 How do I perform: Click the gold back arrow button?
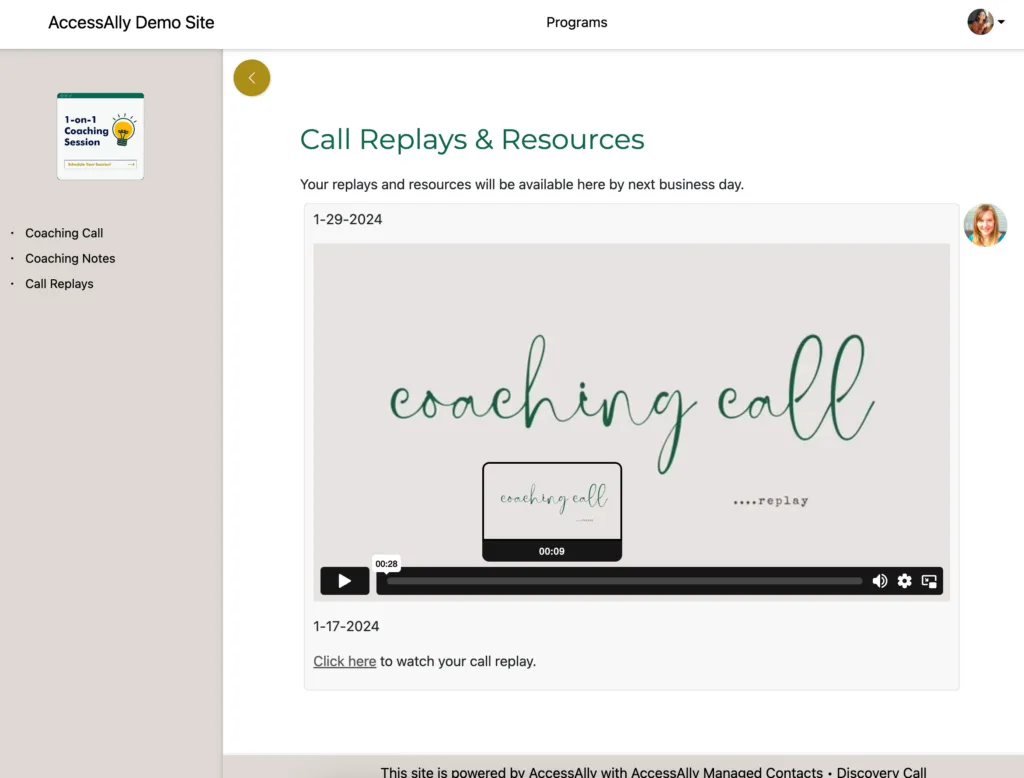251,78
